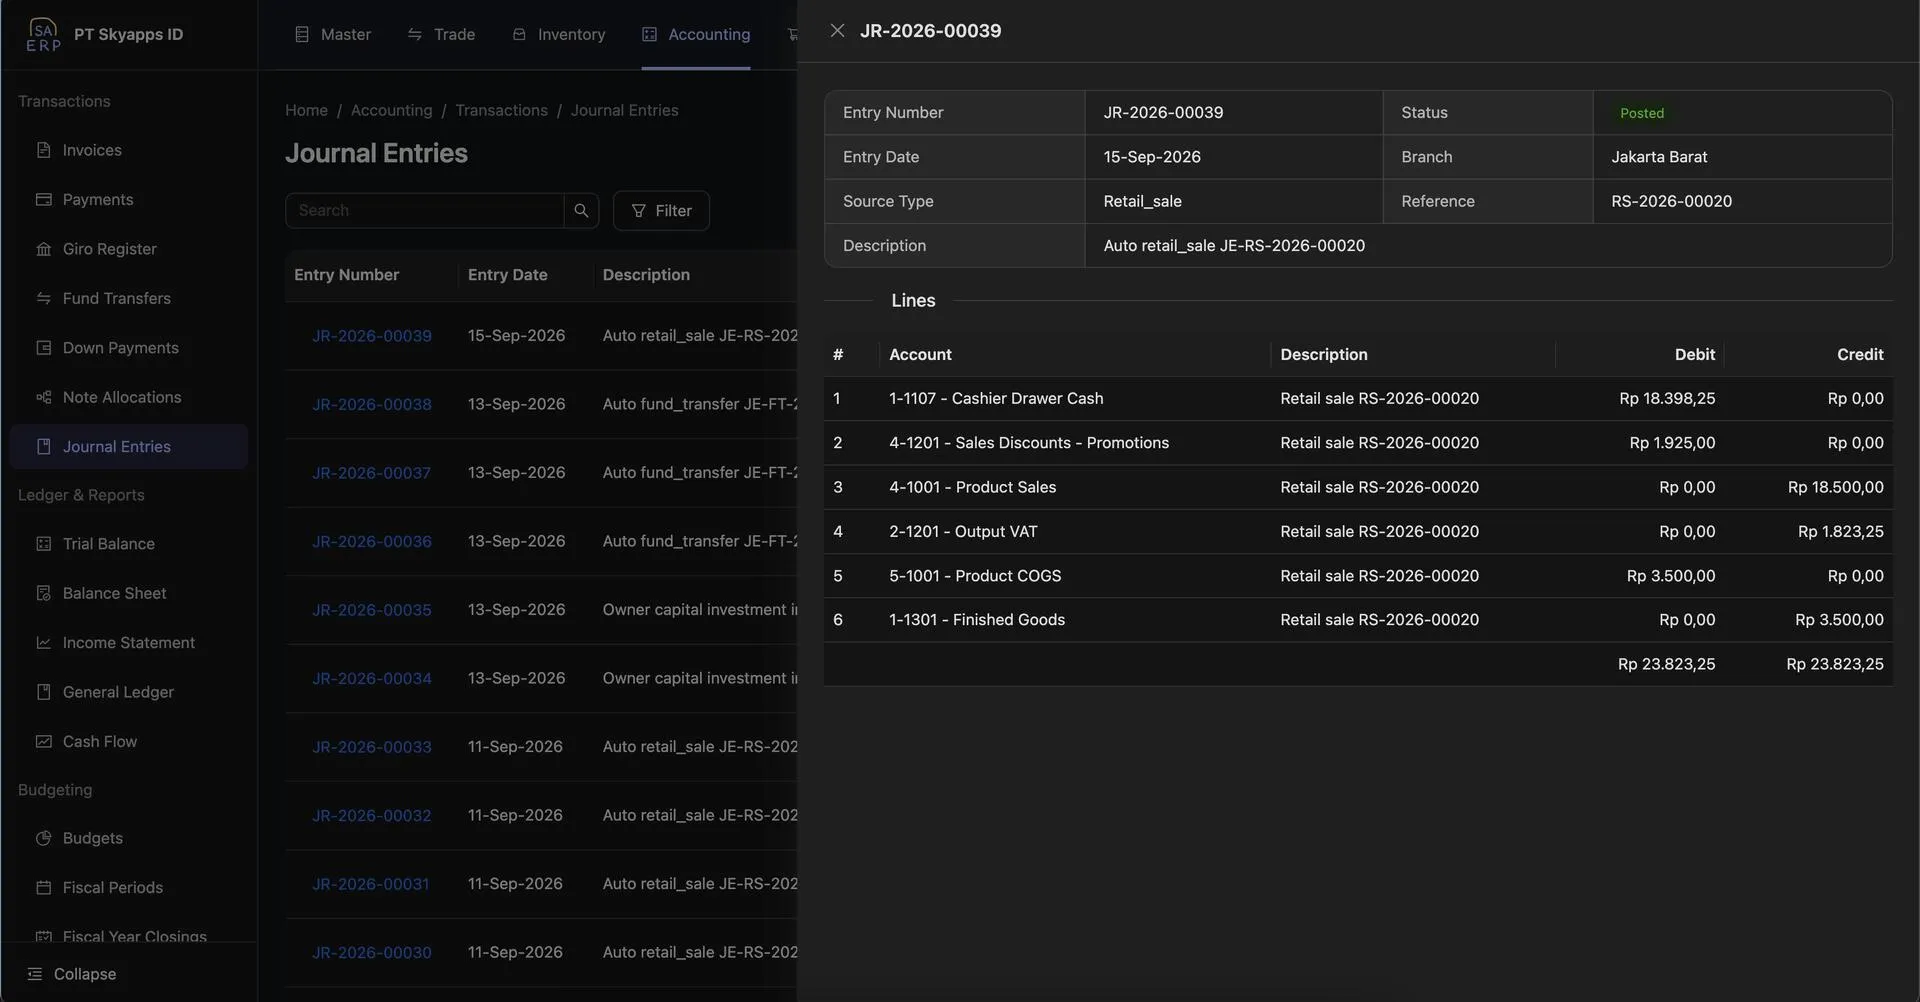The width and height of the screenshot is (1920, 1002).
Task: Click the search magnifier icon button
Action: click(x=581, y=211)
